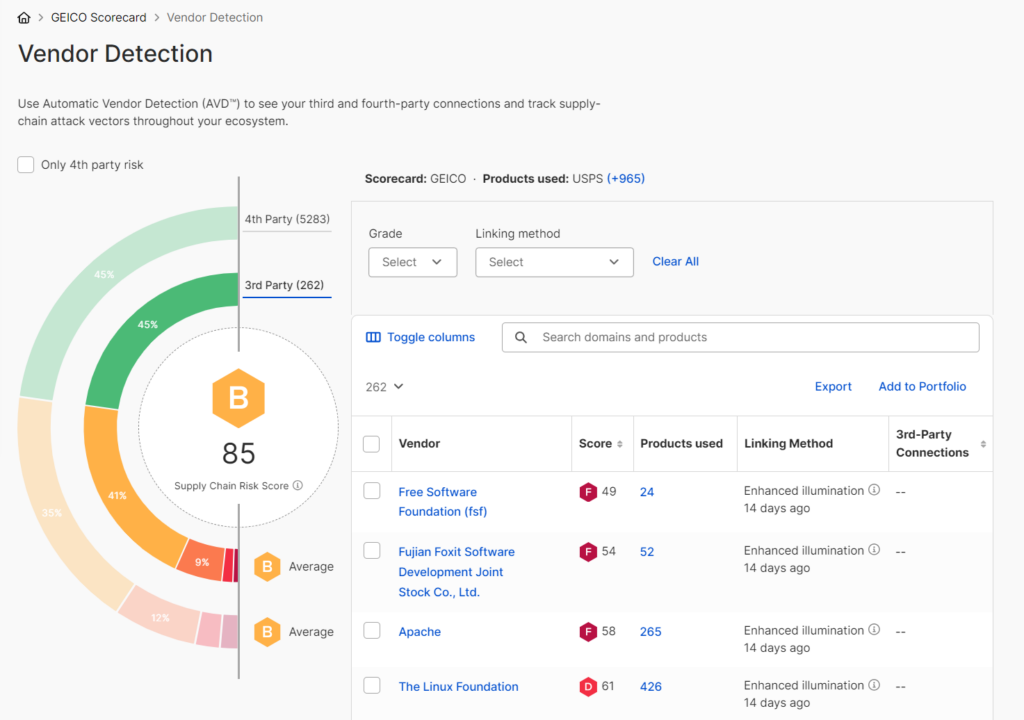Open 24 products used link
Screen dimensions: 1024x720
[647, 492]
